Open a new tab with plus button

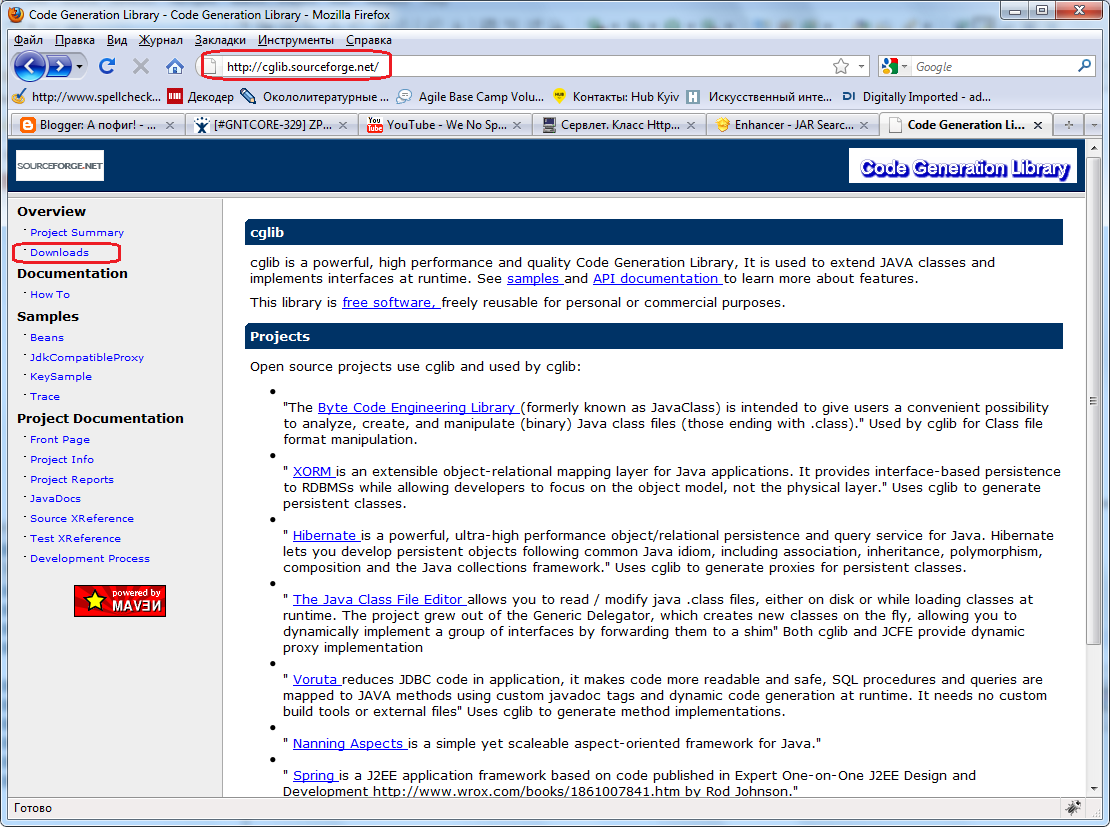pyautogui.click(x=1068, y=125)
